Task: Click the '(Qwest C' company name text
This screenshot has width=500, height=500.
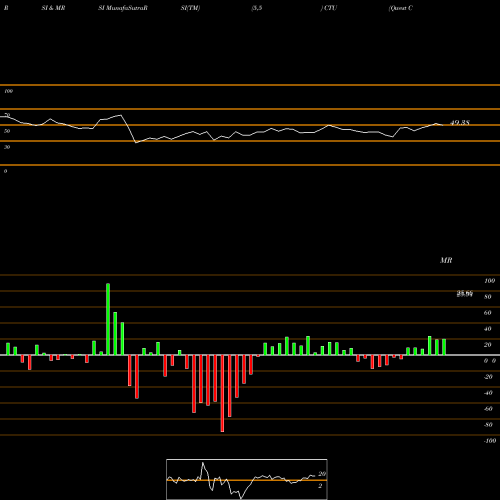Action: (401, 8)
